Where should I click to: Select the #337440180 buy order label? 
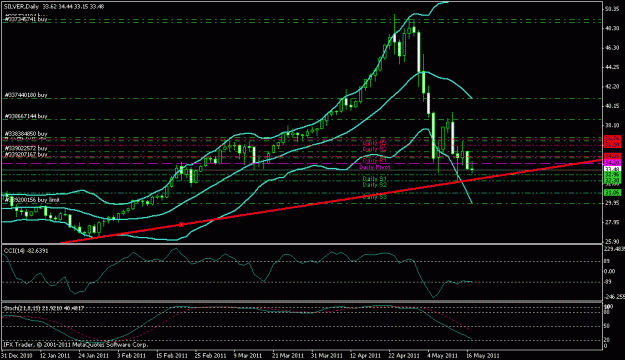click(x=26, y=95)
